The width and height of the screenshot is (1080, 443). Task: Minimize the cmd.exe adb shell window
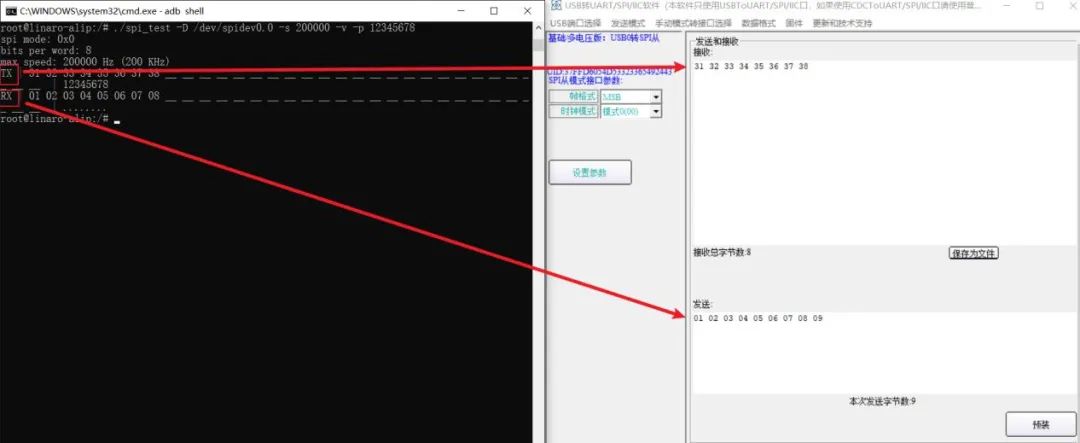(460, 11)
